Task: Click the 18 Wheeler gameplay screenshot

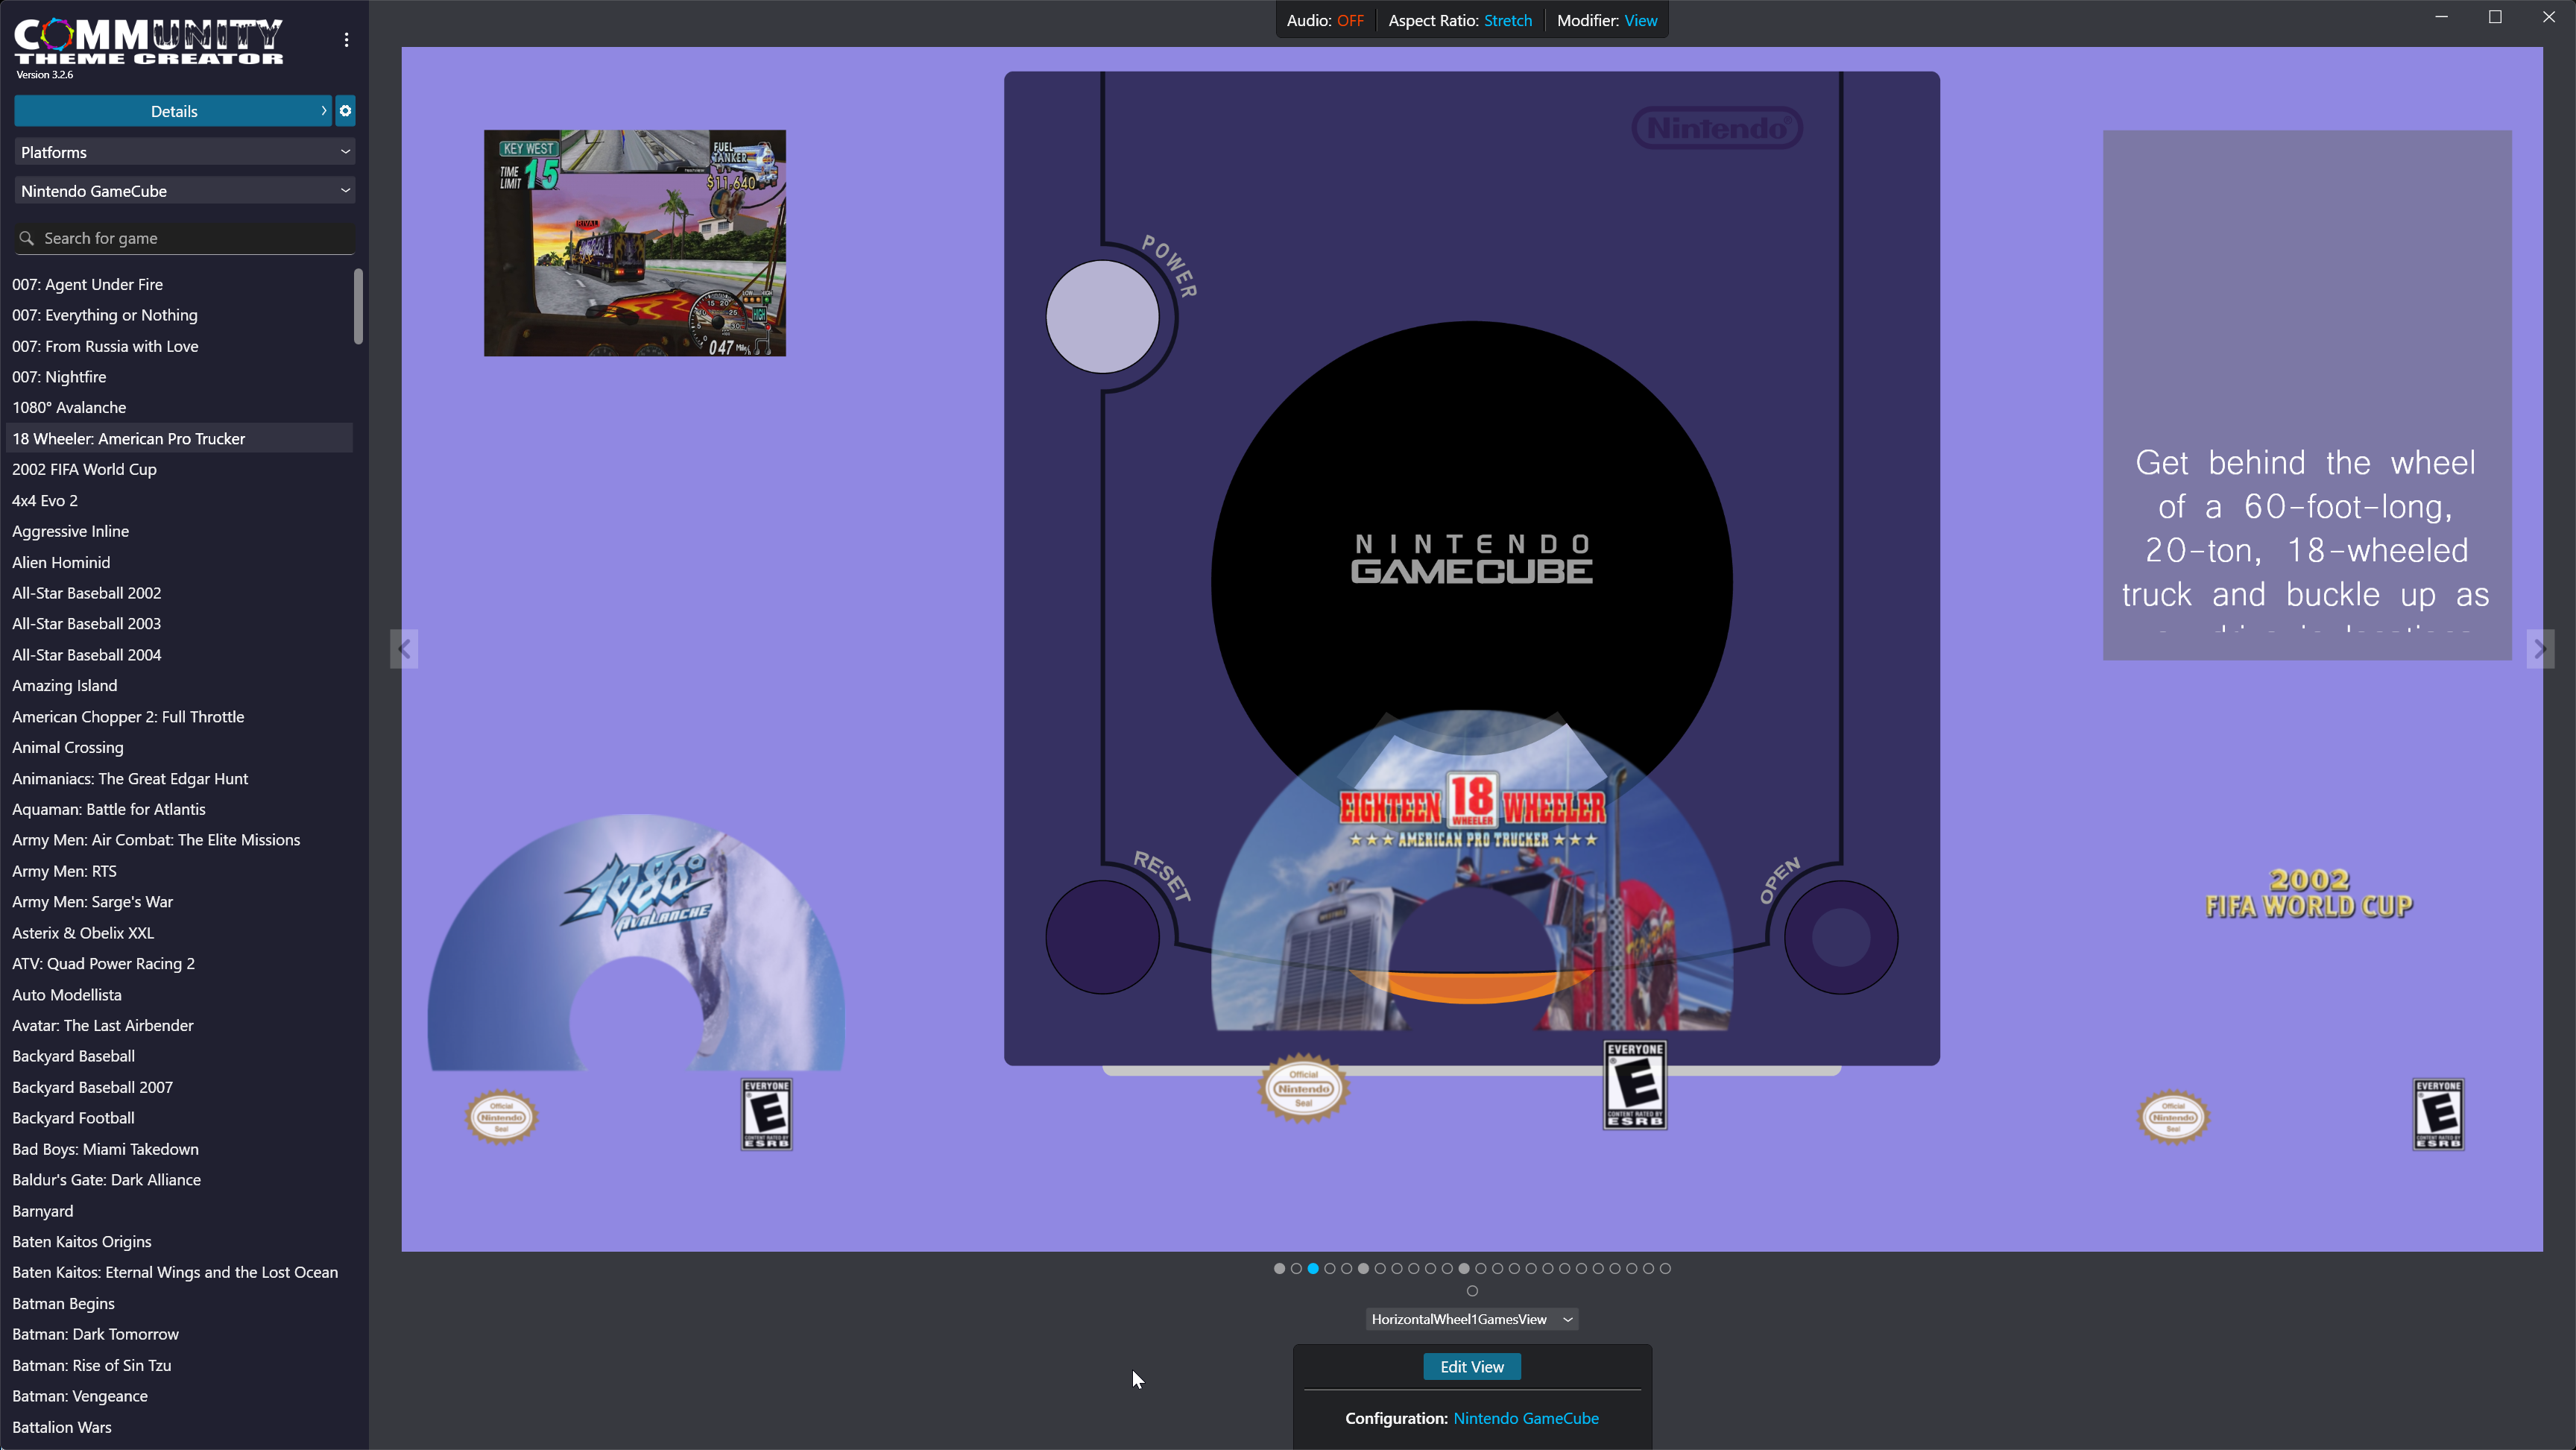Action: click(635, 243)
